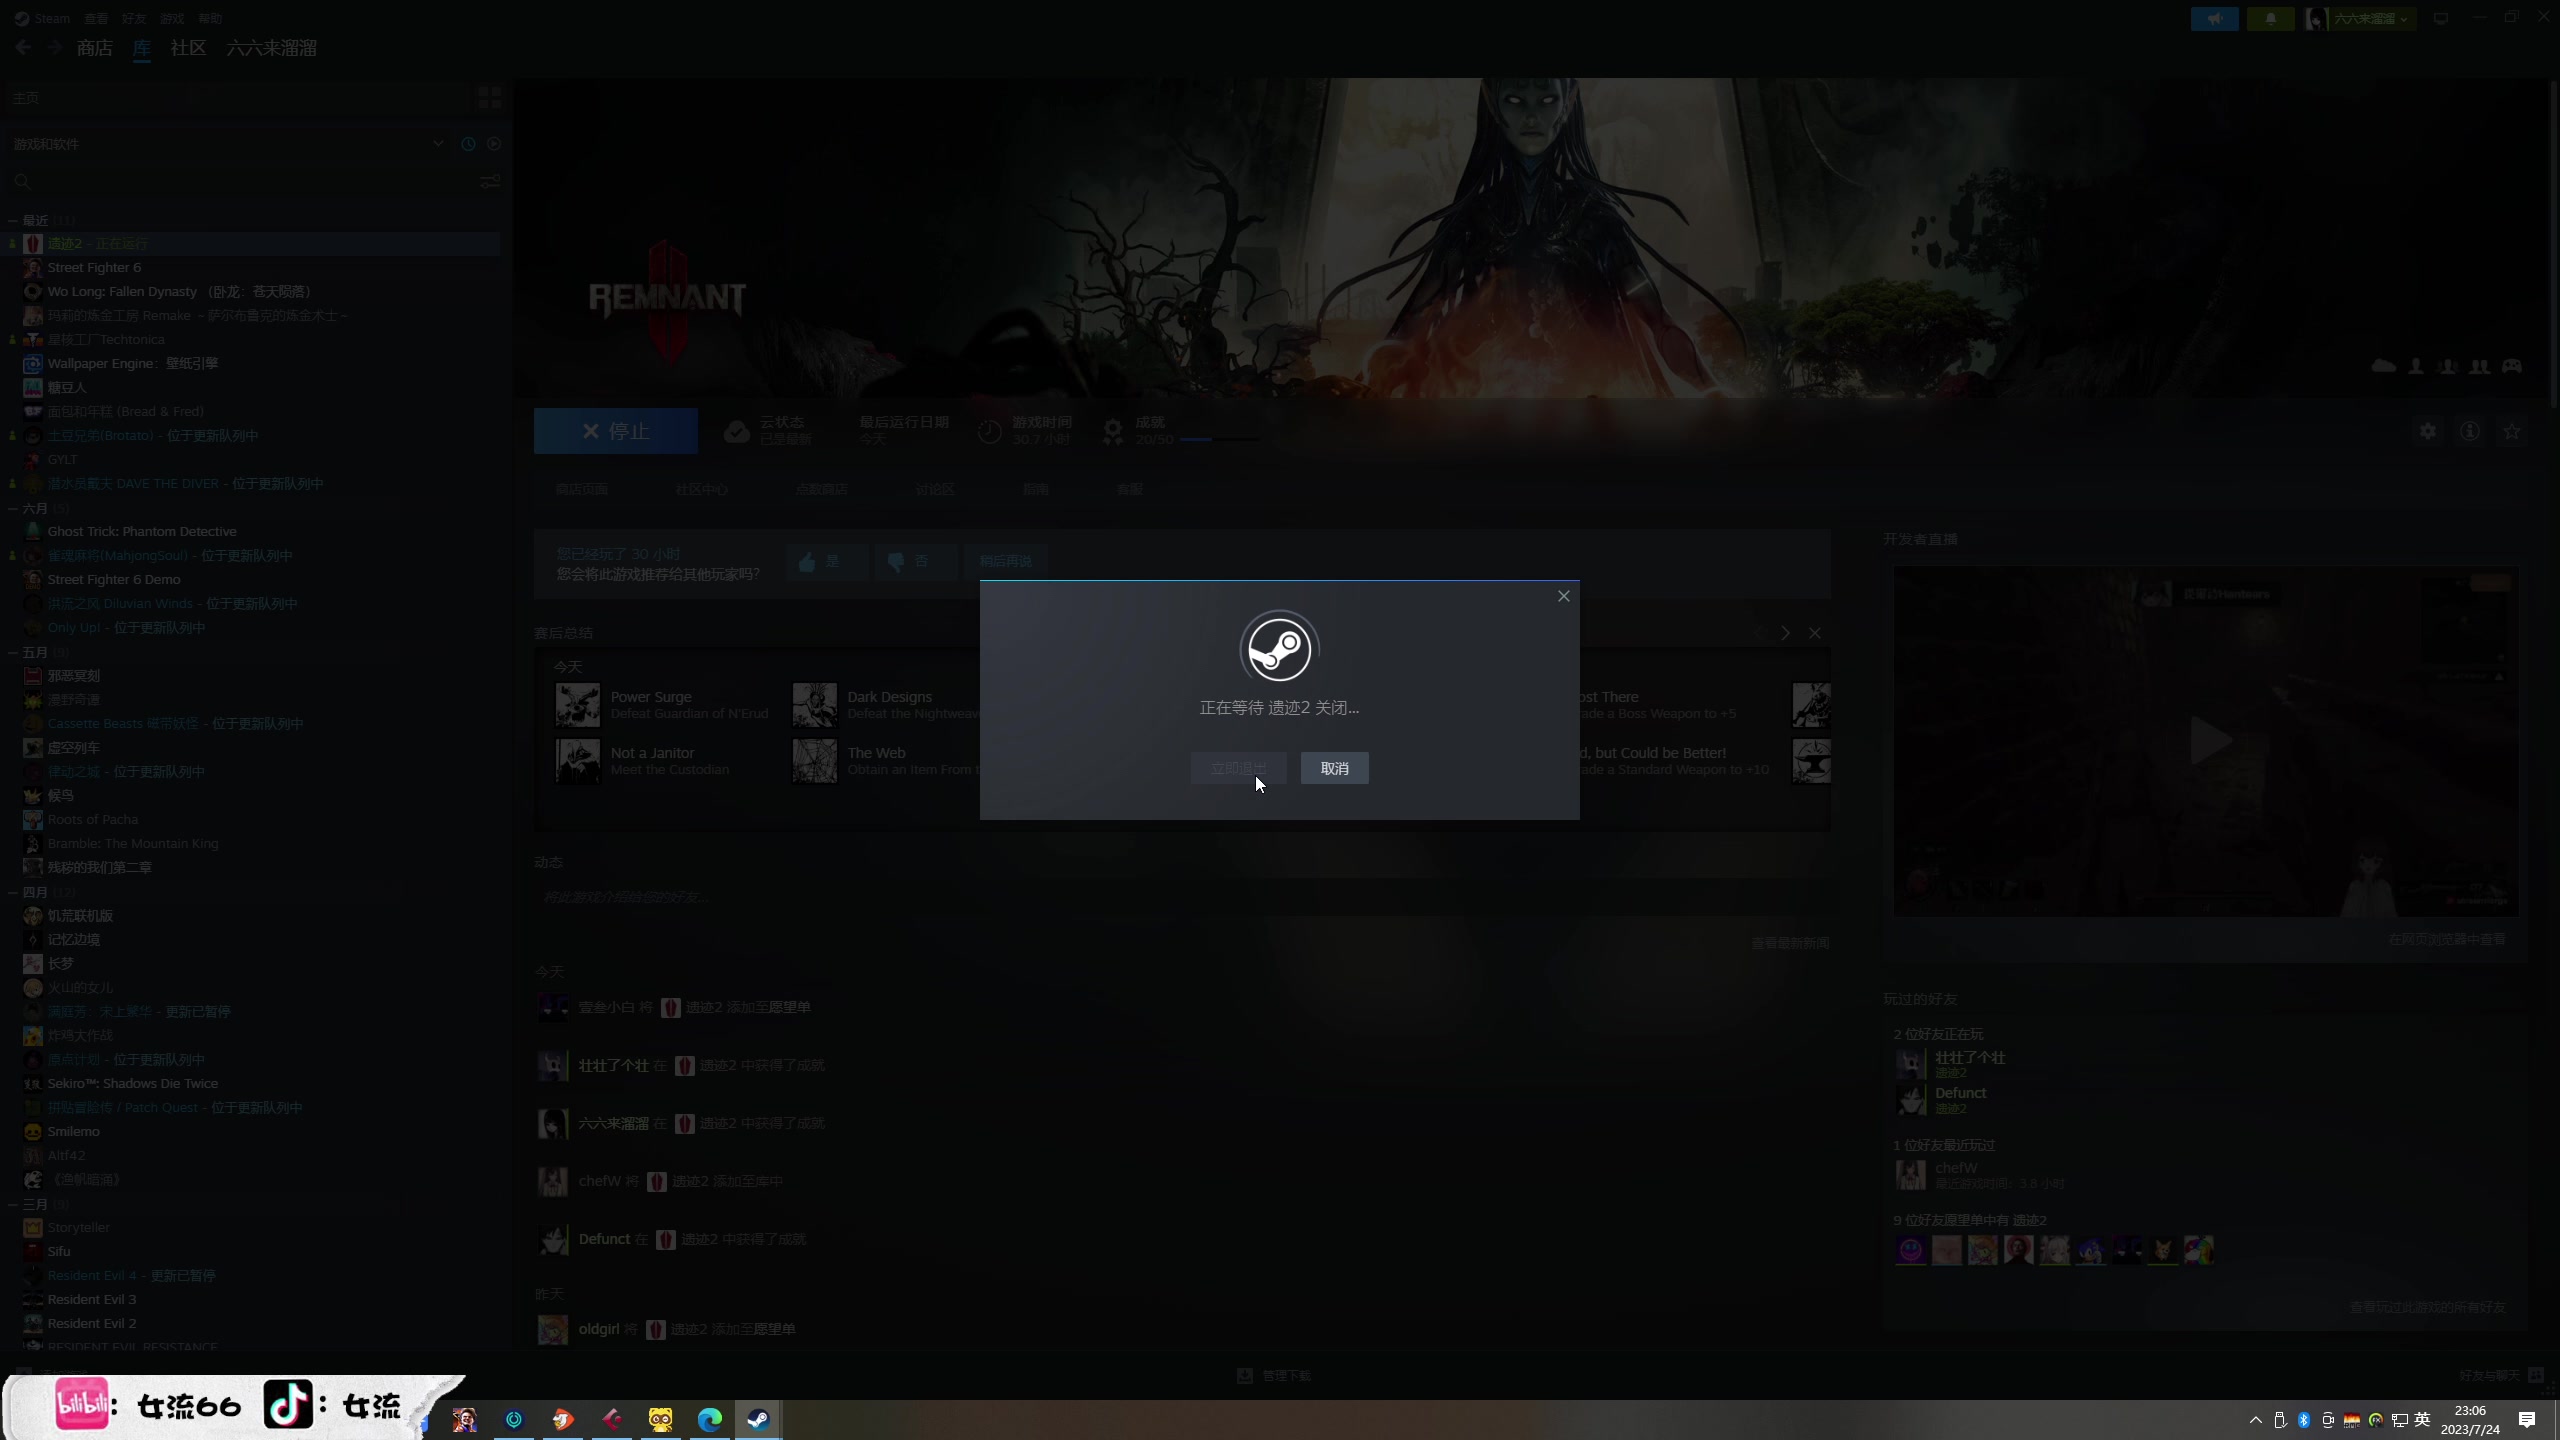Click the 立即退出 force quit button

click(1238, 768)
